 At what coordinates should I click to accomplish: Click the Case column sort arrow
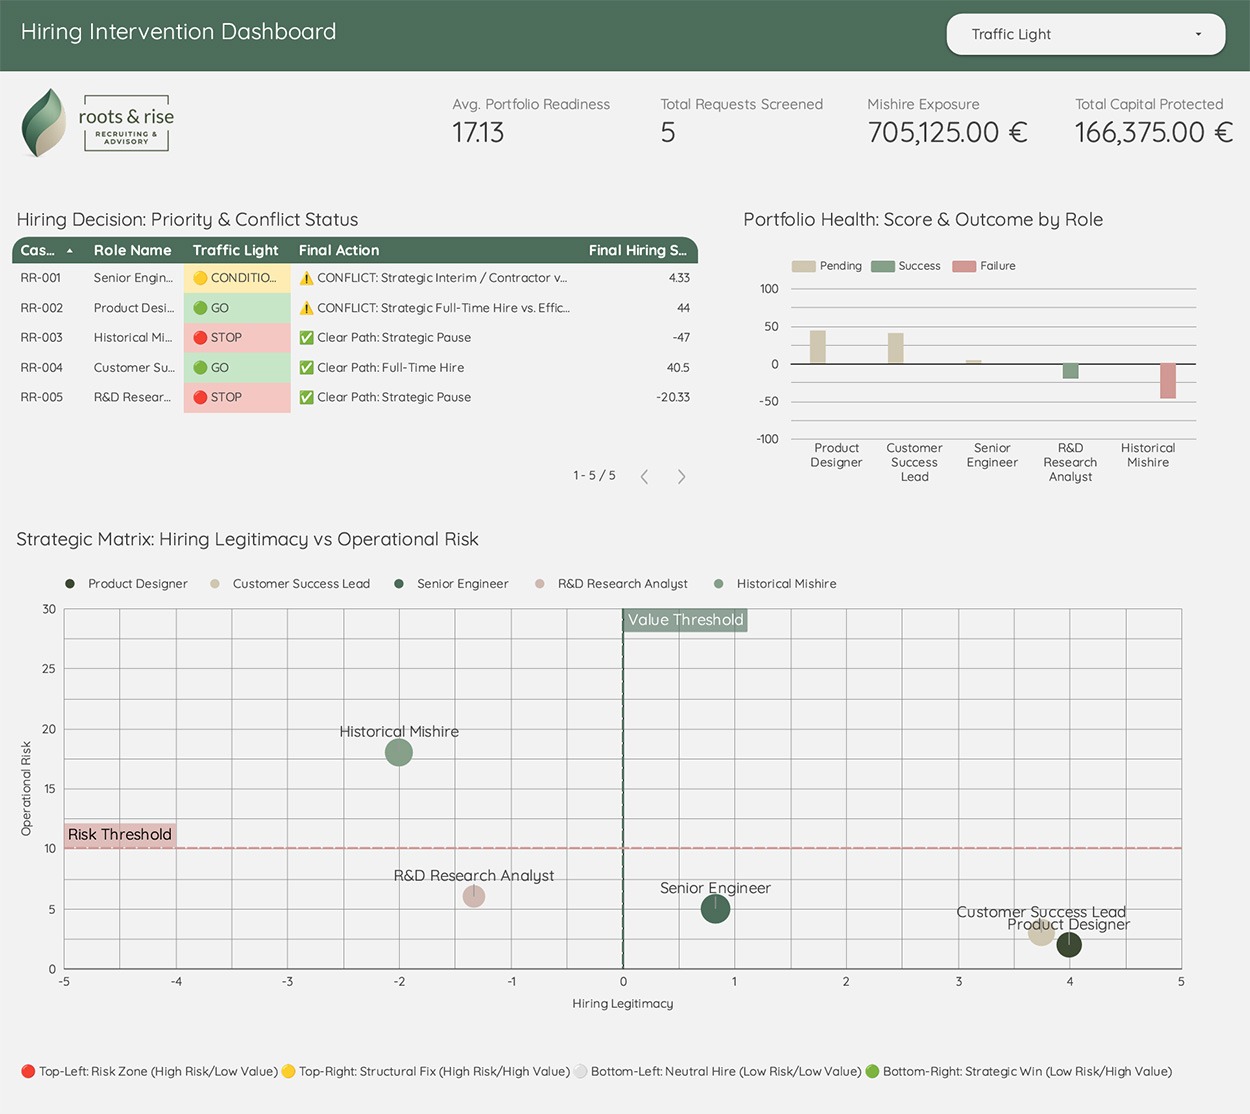point(69,251)
